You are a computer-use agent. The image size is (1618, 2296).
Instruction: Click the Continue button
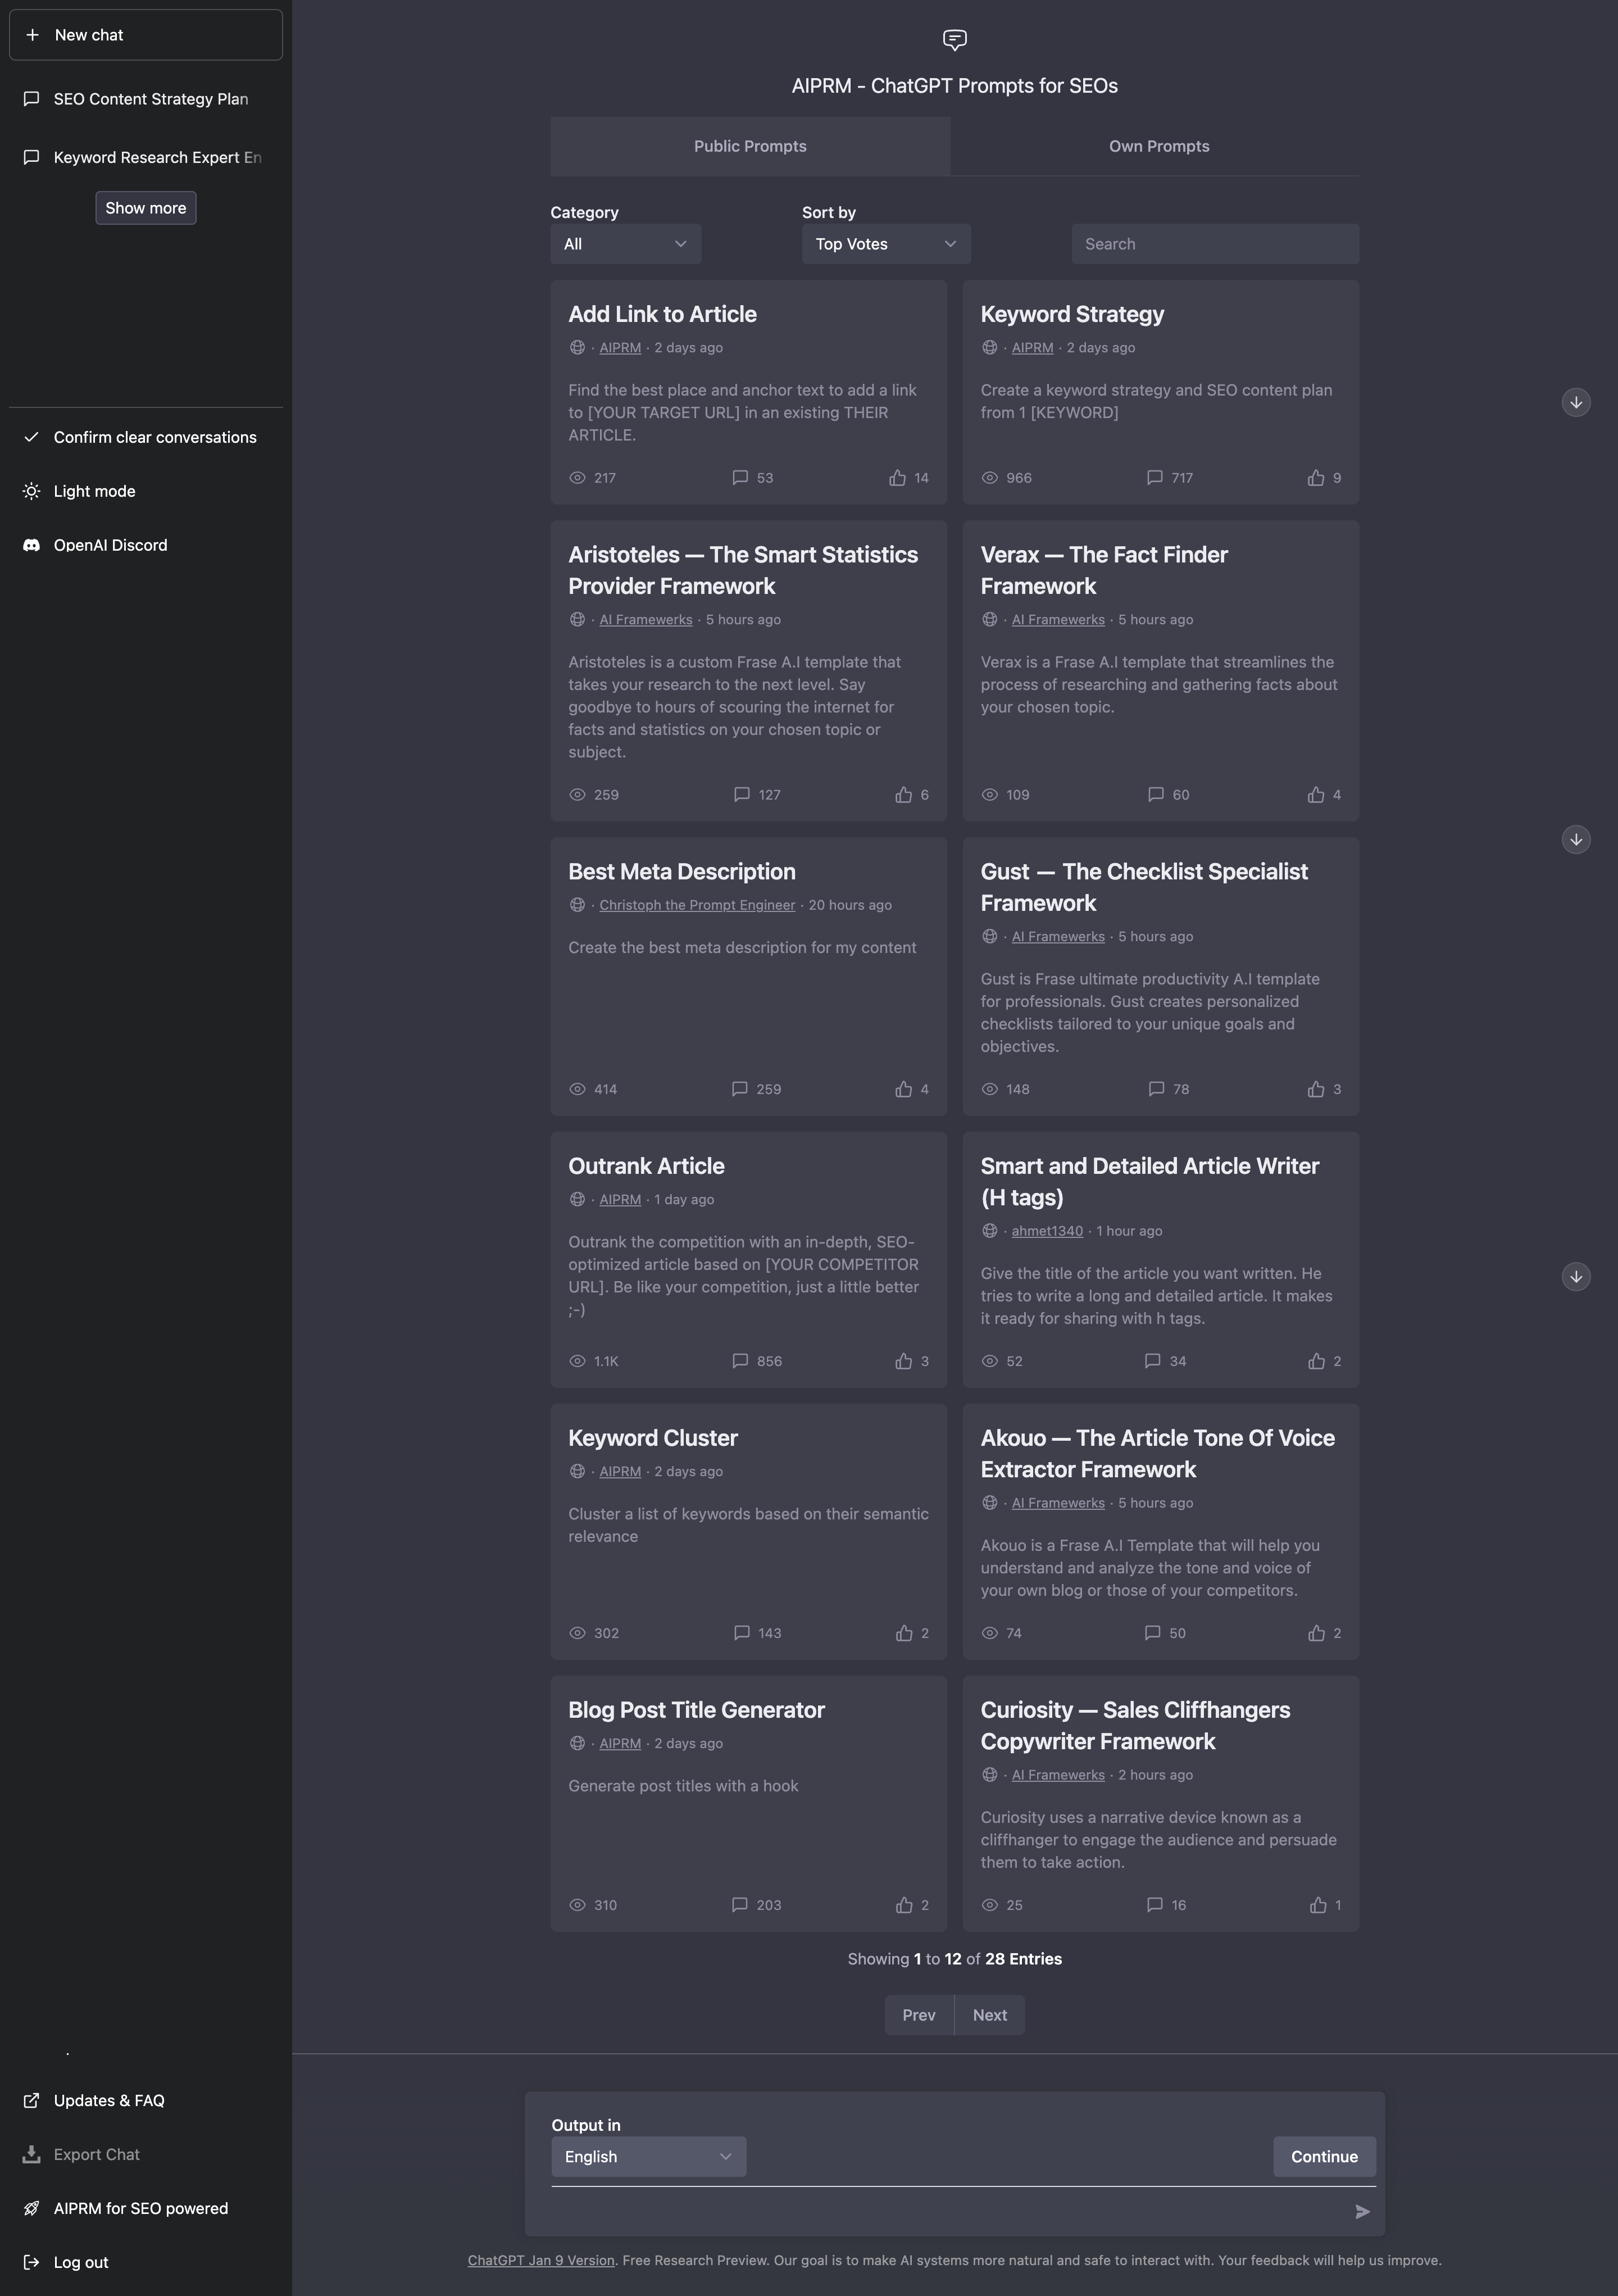[x=1324, y=2157]
